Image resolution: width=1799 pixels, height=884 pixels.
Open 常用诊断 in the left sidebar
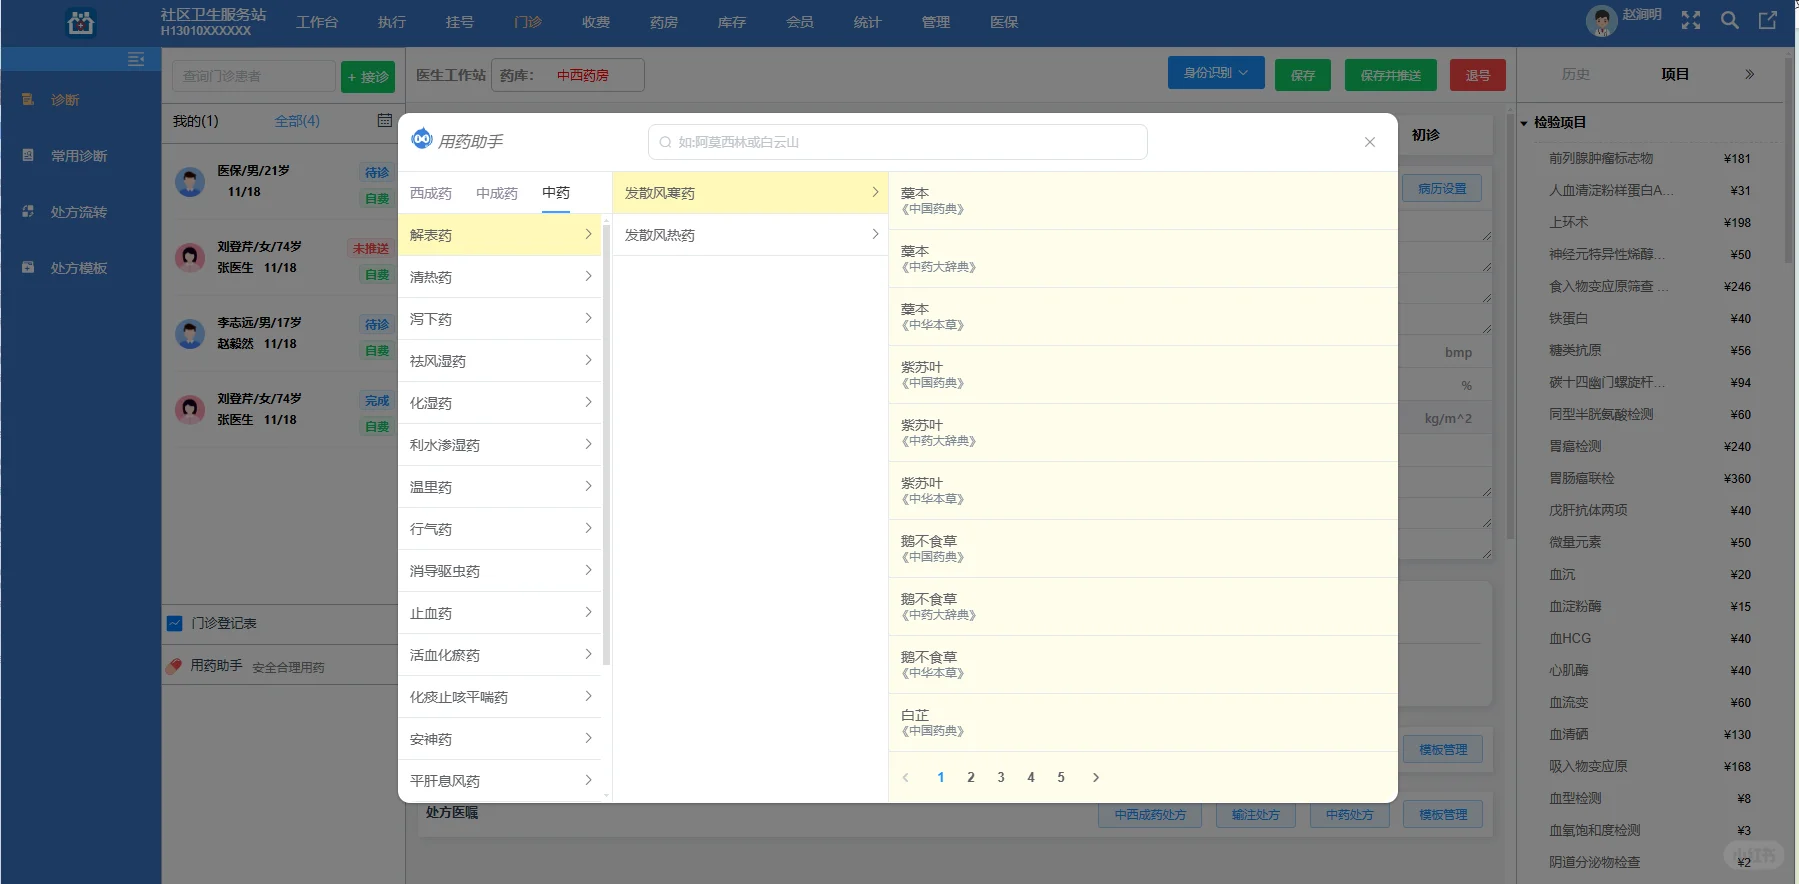point(79,156)
